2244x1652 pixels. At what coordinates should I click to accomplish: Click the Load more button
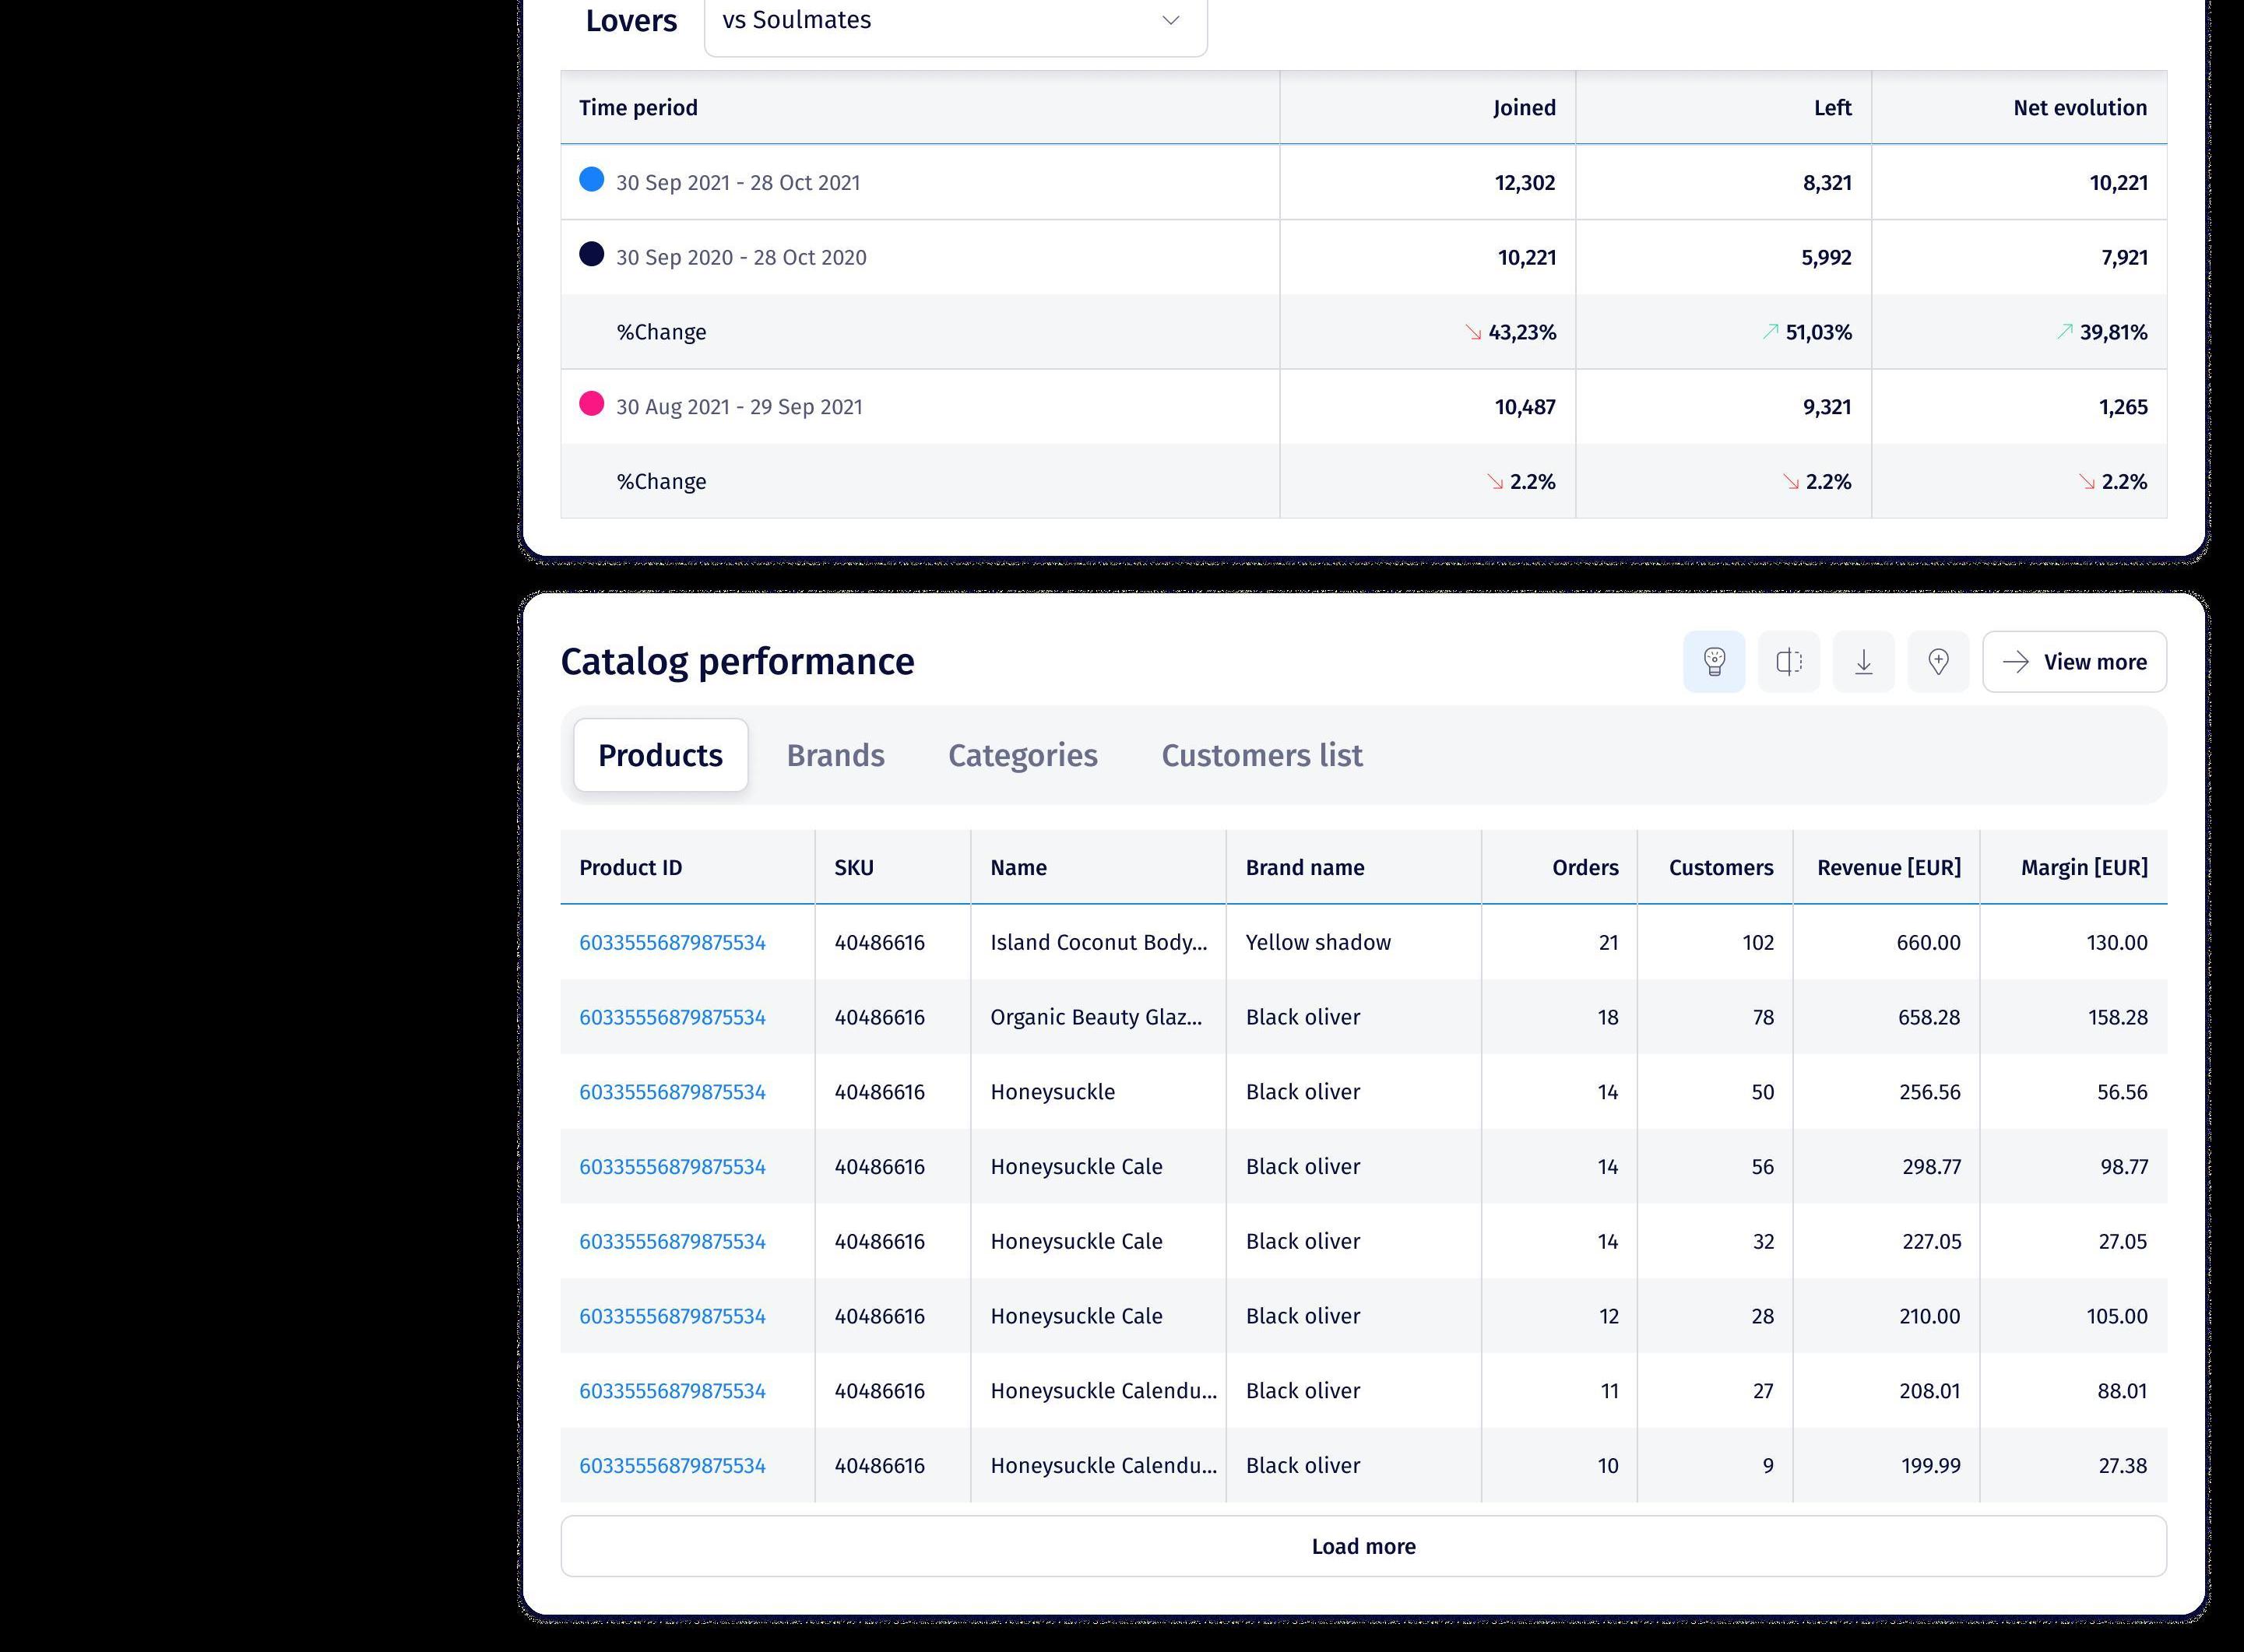click(x=1364, y=1546)
